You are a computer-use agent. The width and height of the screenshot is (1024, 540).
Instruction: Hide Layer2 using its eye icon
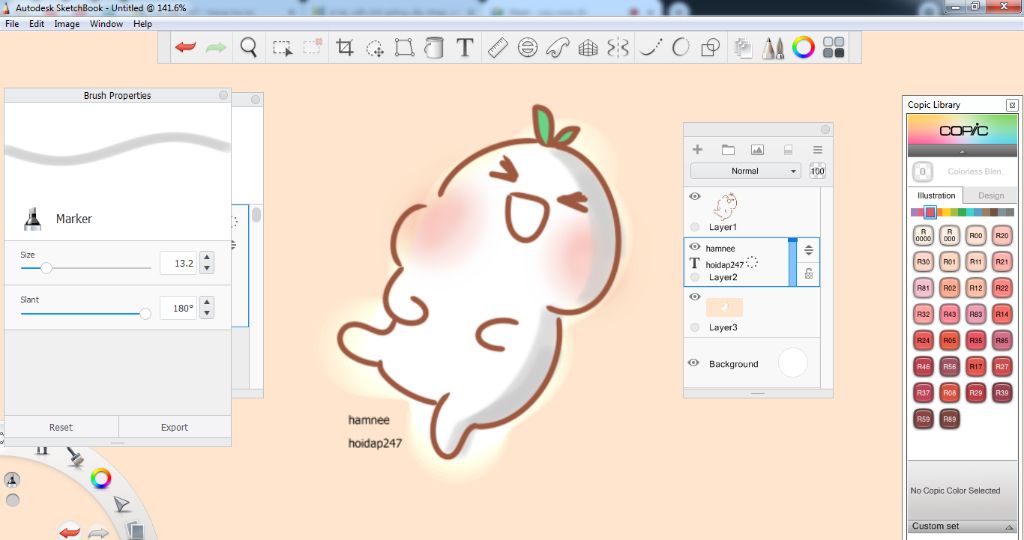point(695,247)
